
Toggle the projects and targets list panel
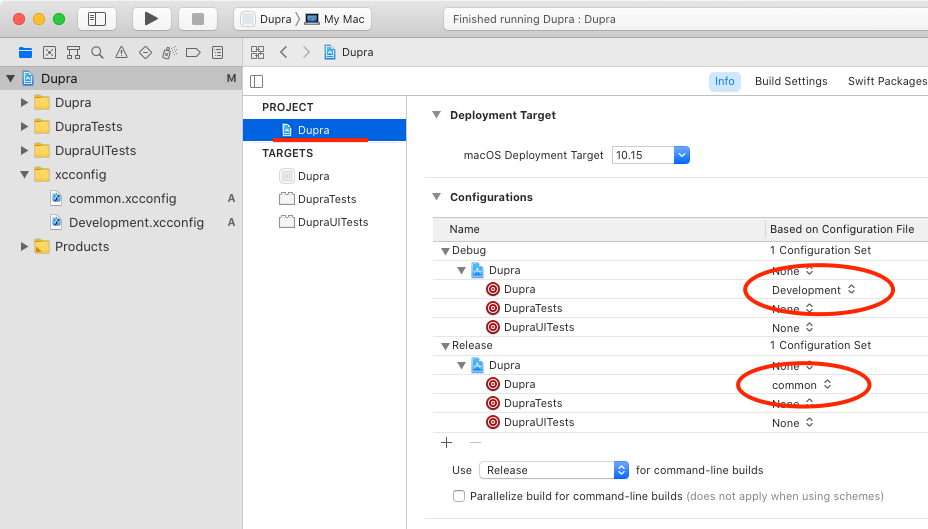(x=257, y=81)
